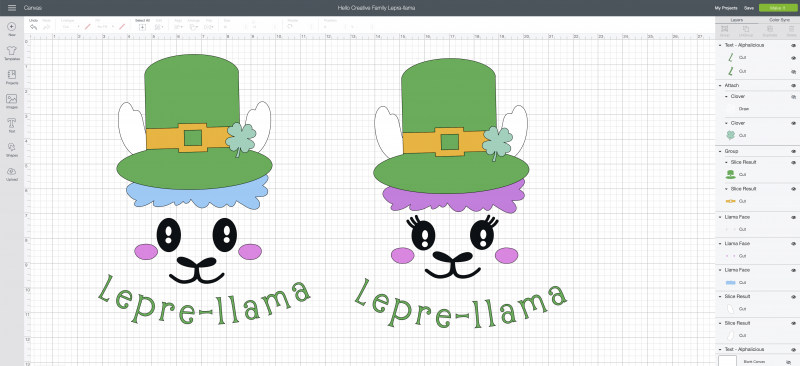Viewport: 800px width, 366px height.
Task: Click the green Make It button
Action: click(x=778, y=8)
